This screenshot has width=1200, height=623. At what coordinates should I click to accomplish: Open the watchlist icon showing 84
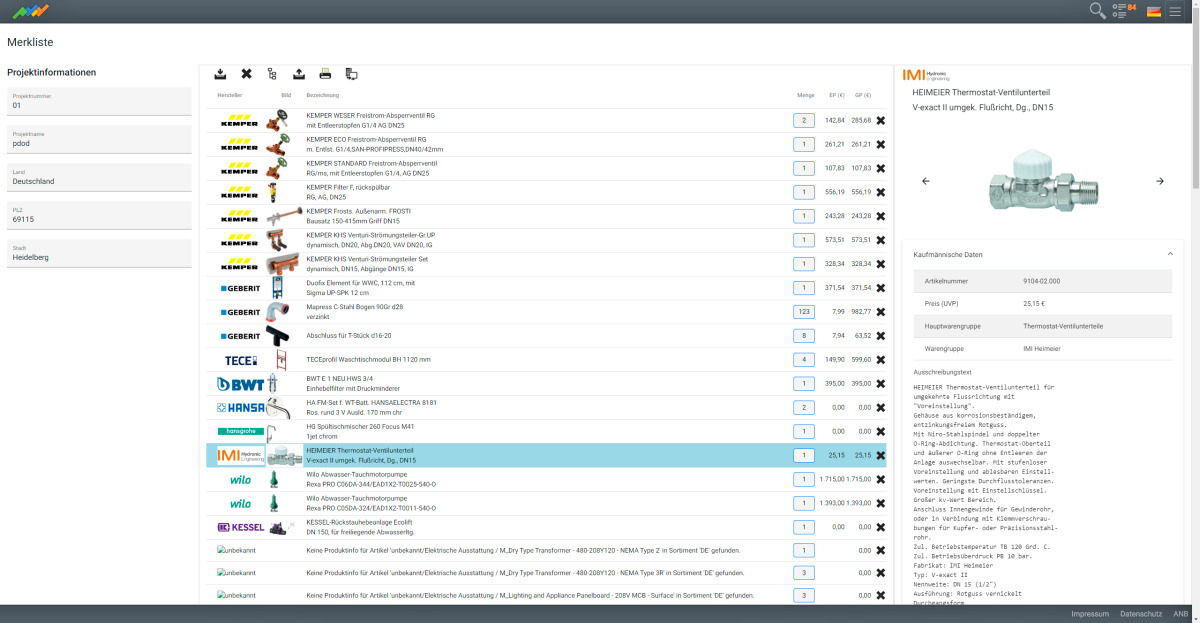click(x=1125, y=11)
